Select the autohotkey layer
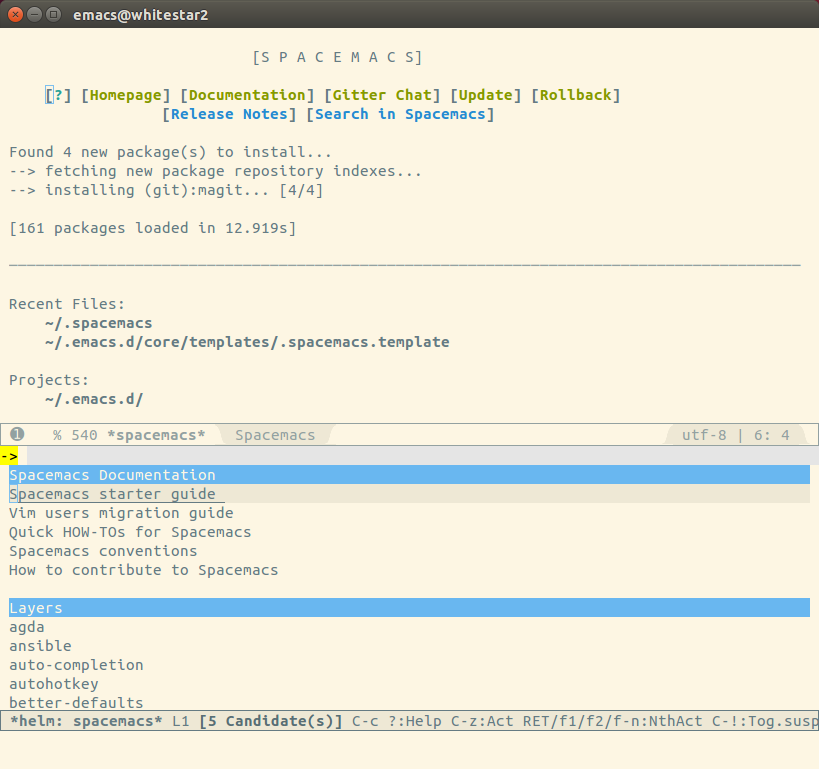Image resolution: width=819 pixels, height=769 pixels. (54, 684)
